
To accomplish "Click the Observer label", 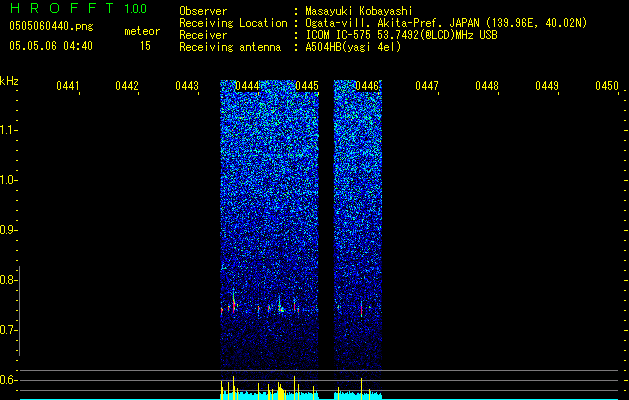I will tap(203, 11).
